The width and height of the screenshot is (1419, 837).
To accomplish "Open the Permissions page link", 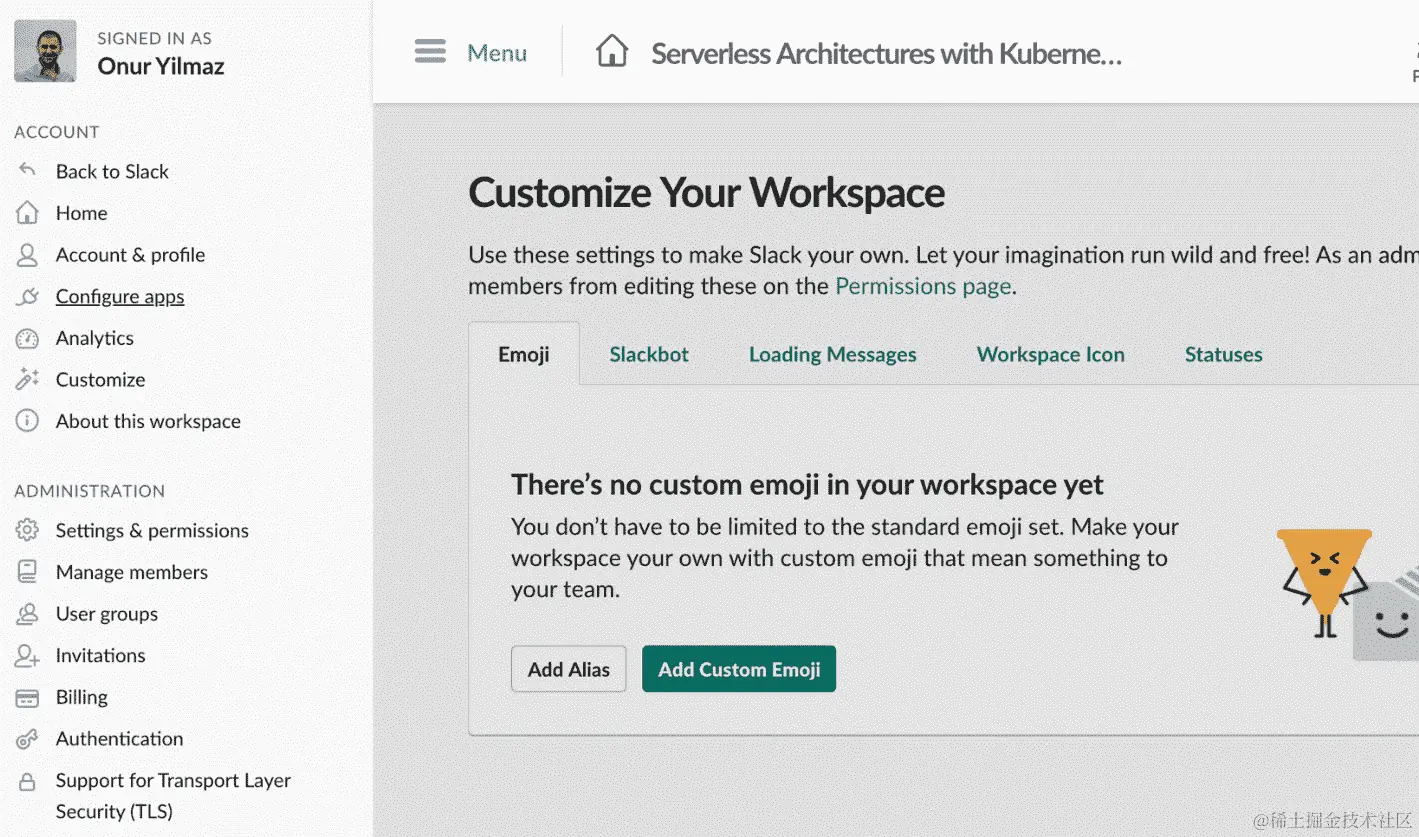I will [924, 286].
